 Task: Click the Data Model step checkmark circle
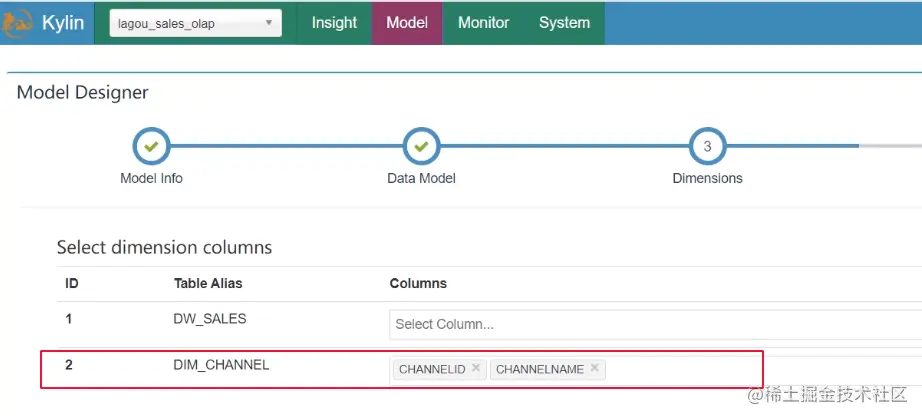[421, 146]
